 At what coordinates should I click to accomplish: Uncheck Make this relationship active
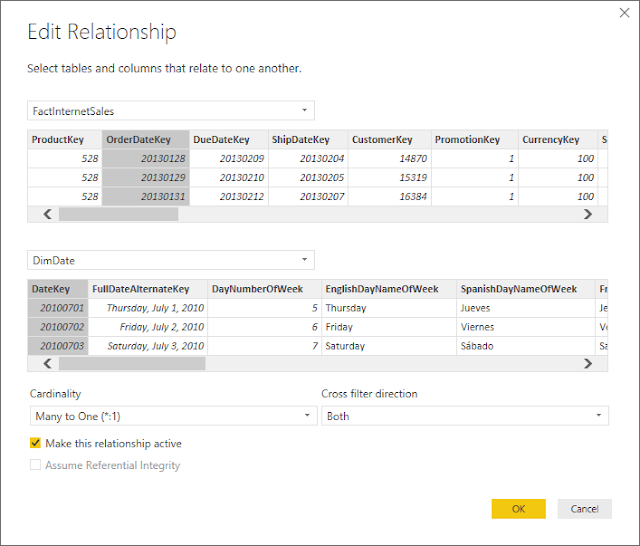tap(36, 443)
